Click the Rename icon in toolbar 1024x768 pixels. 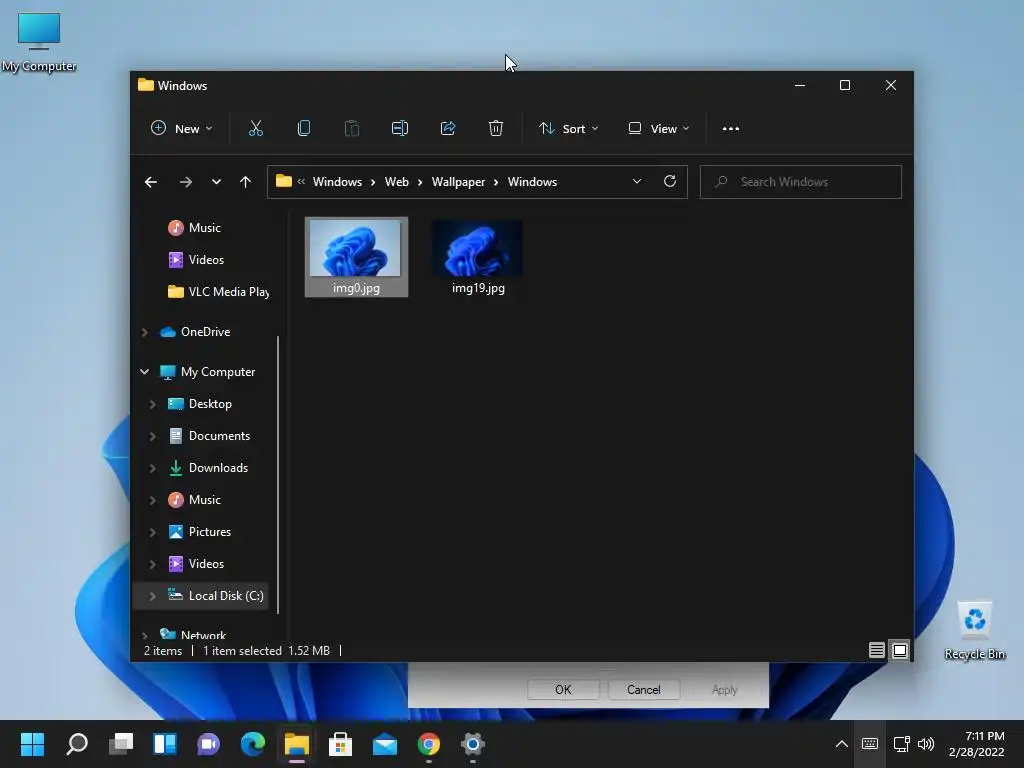(400, 128)
